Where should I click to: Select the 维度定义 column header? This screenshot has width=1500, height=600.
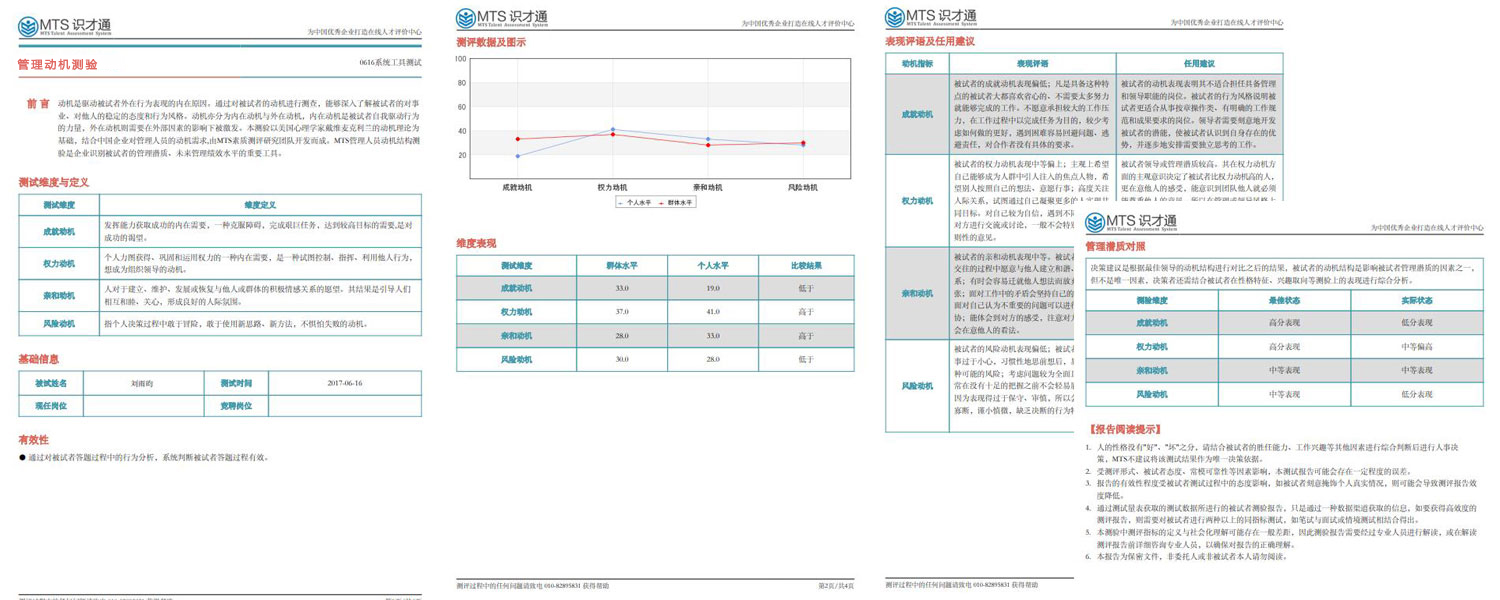(260, 205)
